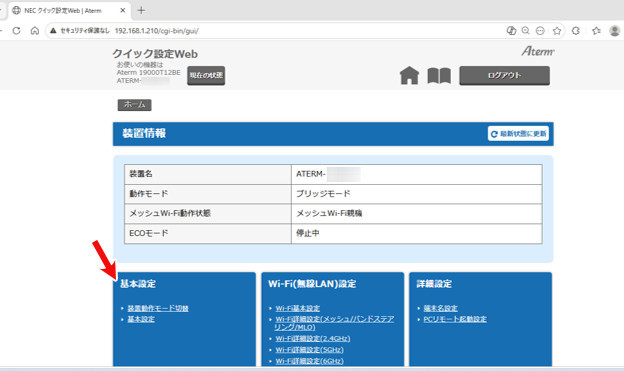This screenshot has height=371, width=624.
Task: Click the 現在の状態 button
Action: pos(206,76)
